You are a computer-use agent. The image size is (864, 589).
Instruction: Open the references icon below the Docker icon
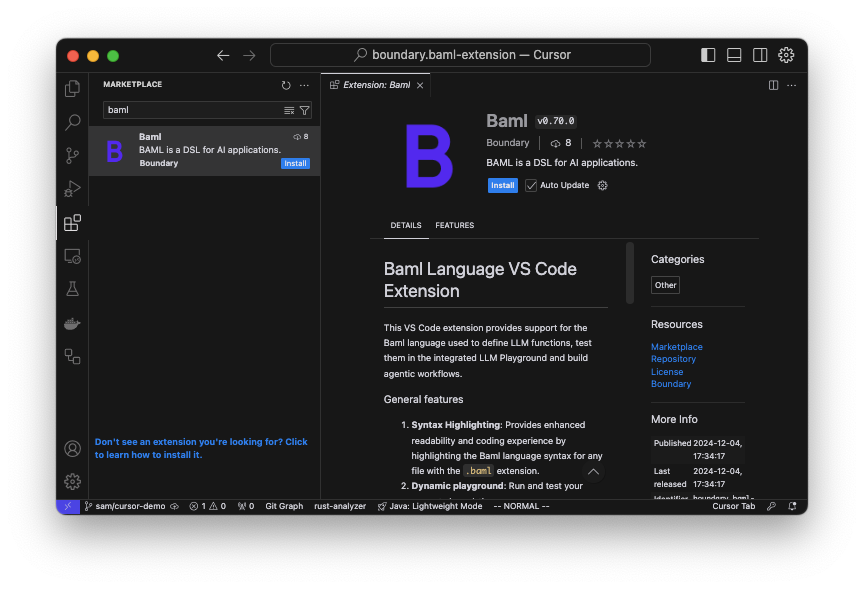tap(72, 356)
